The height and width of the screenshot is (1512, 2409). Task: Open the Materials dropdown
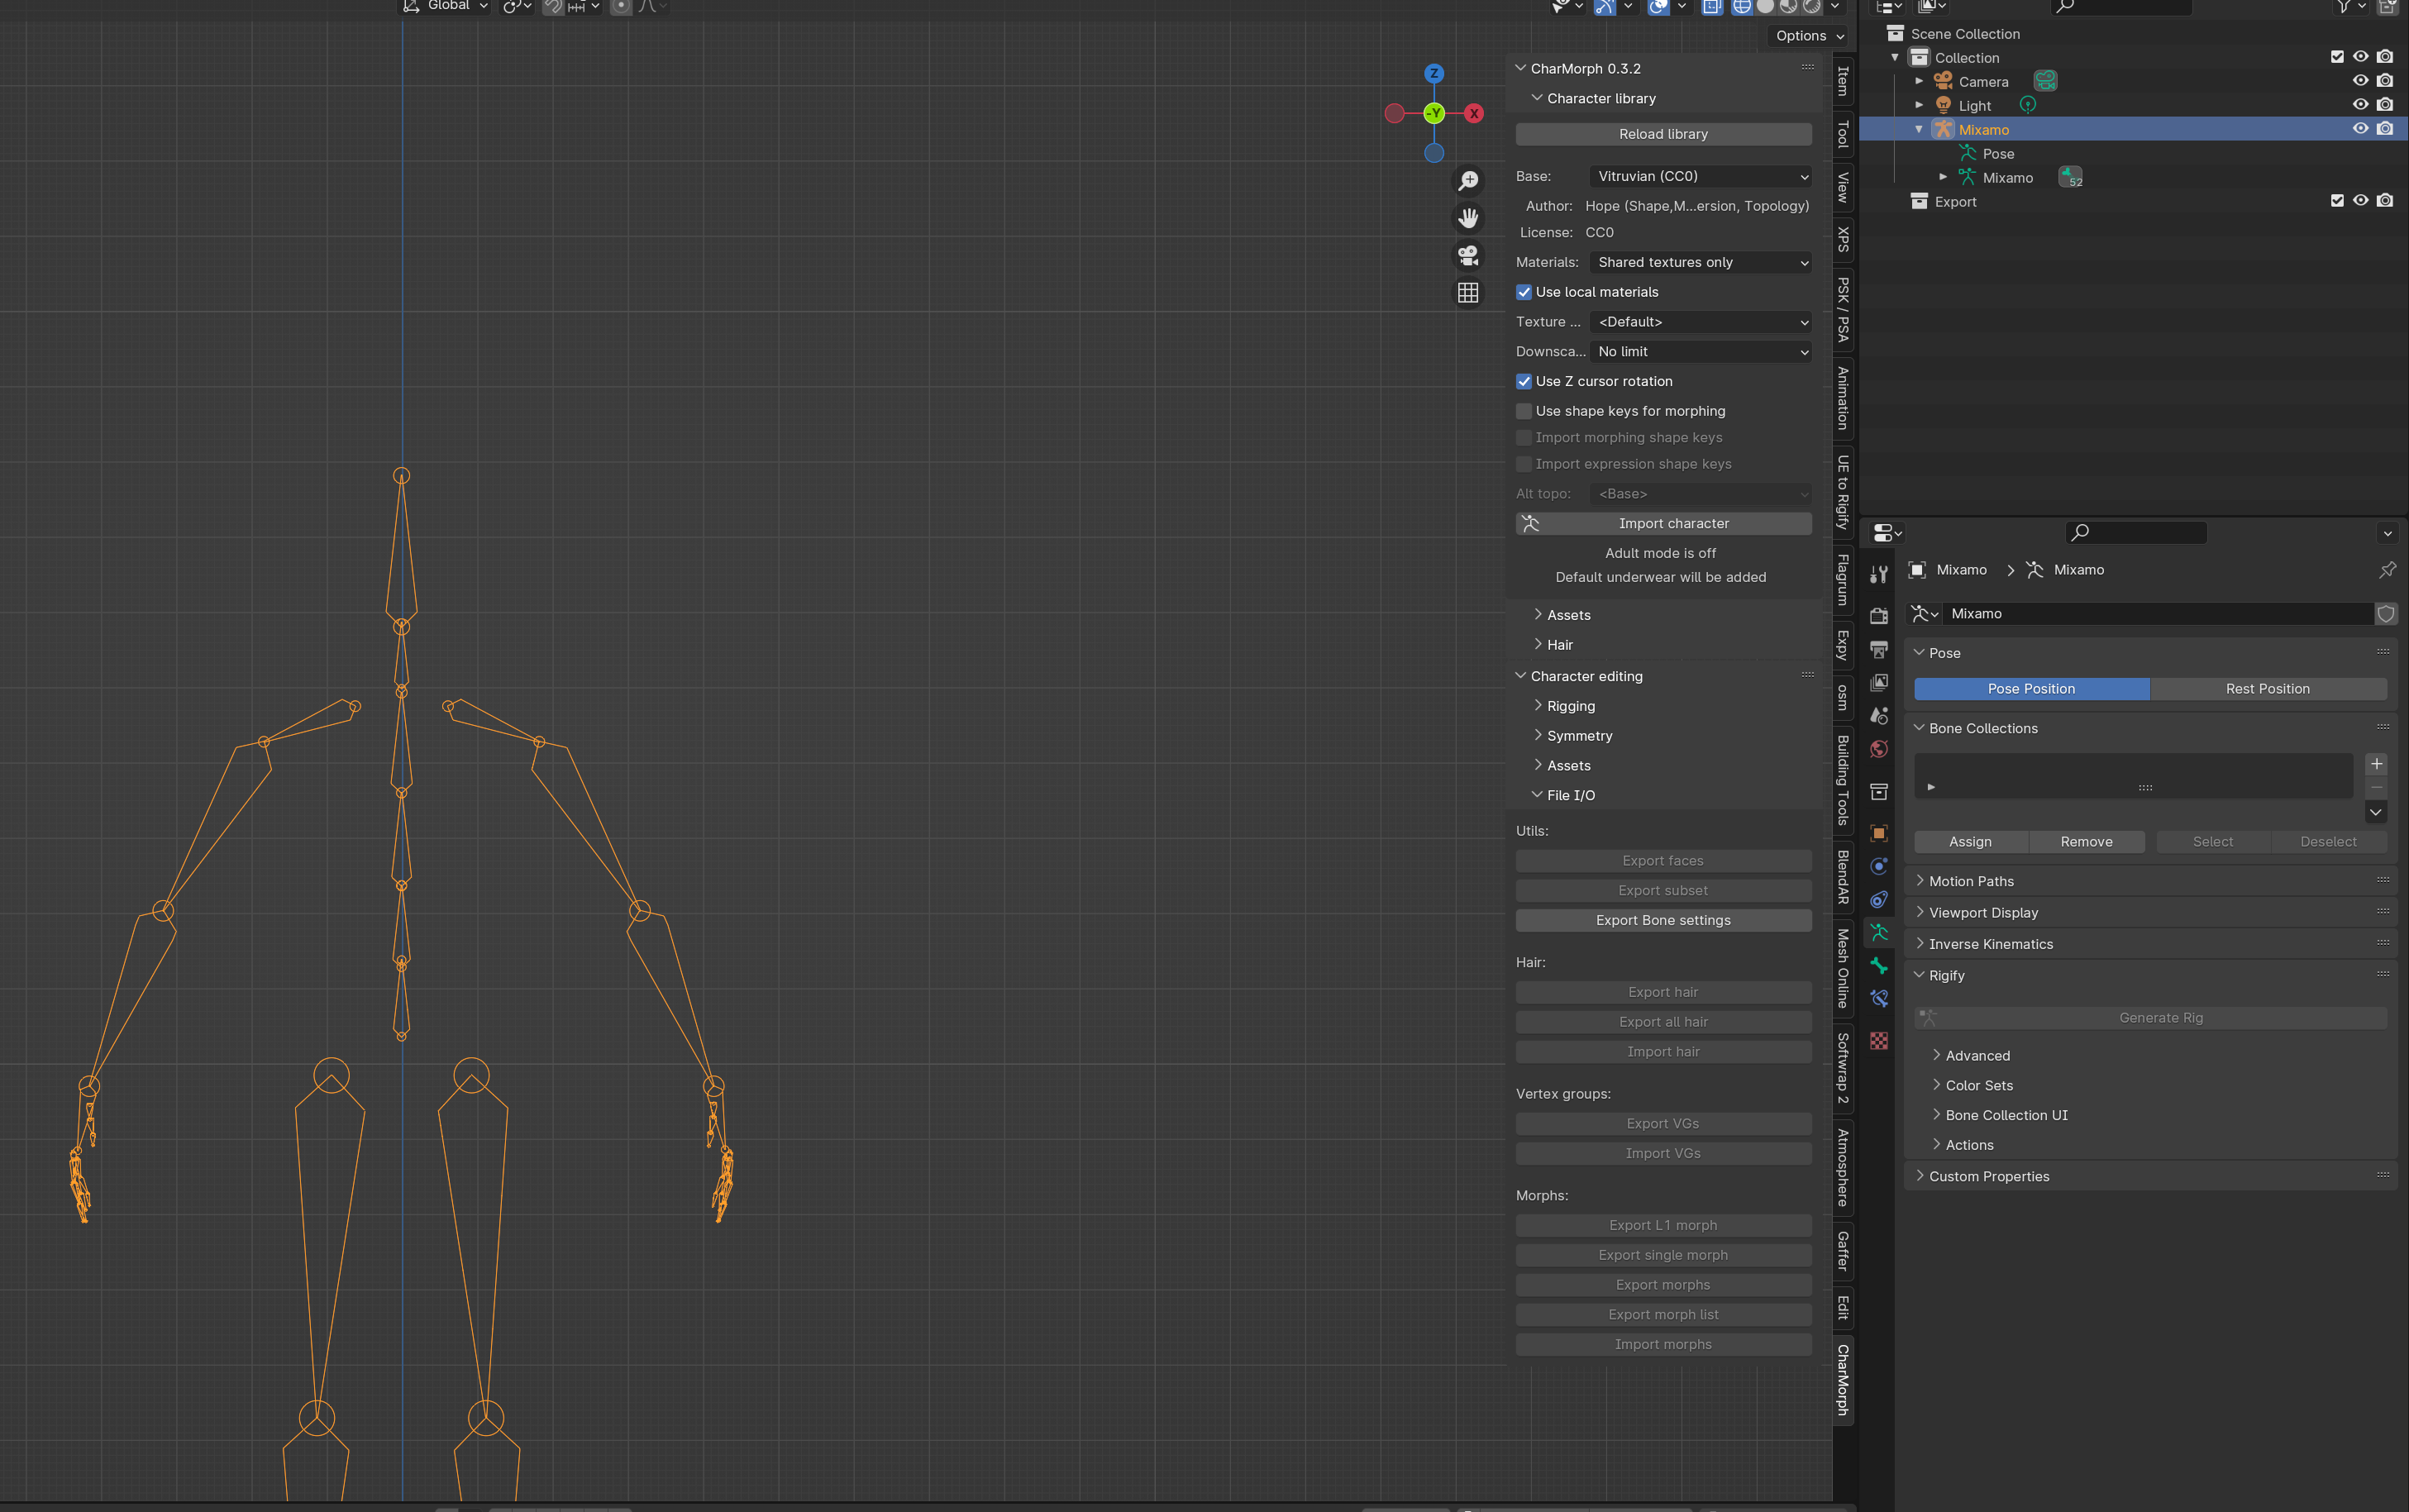pyautogui.click(x=1700, y=262)
